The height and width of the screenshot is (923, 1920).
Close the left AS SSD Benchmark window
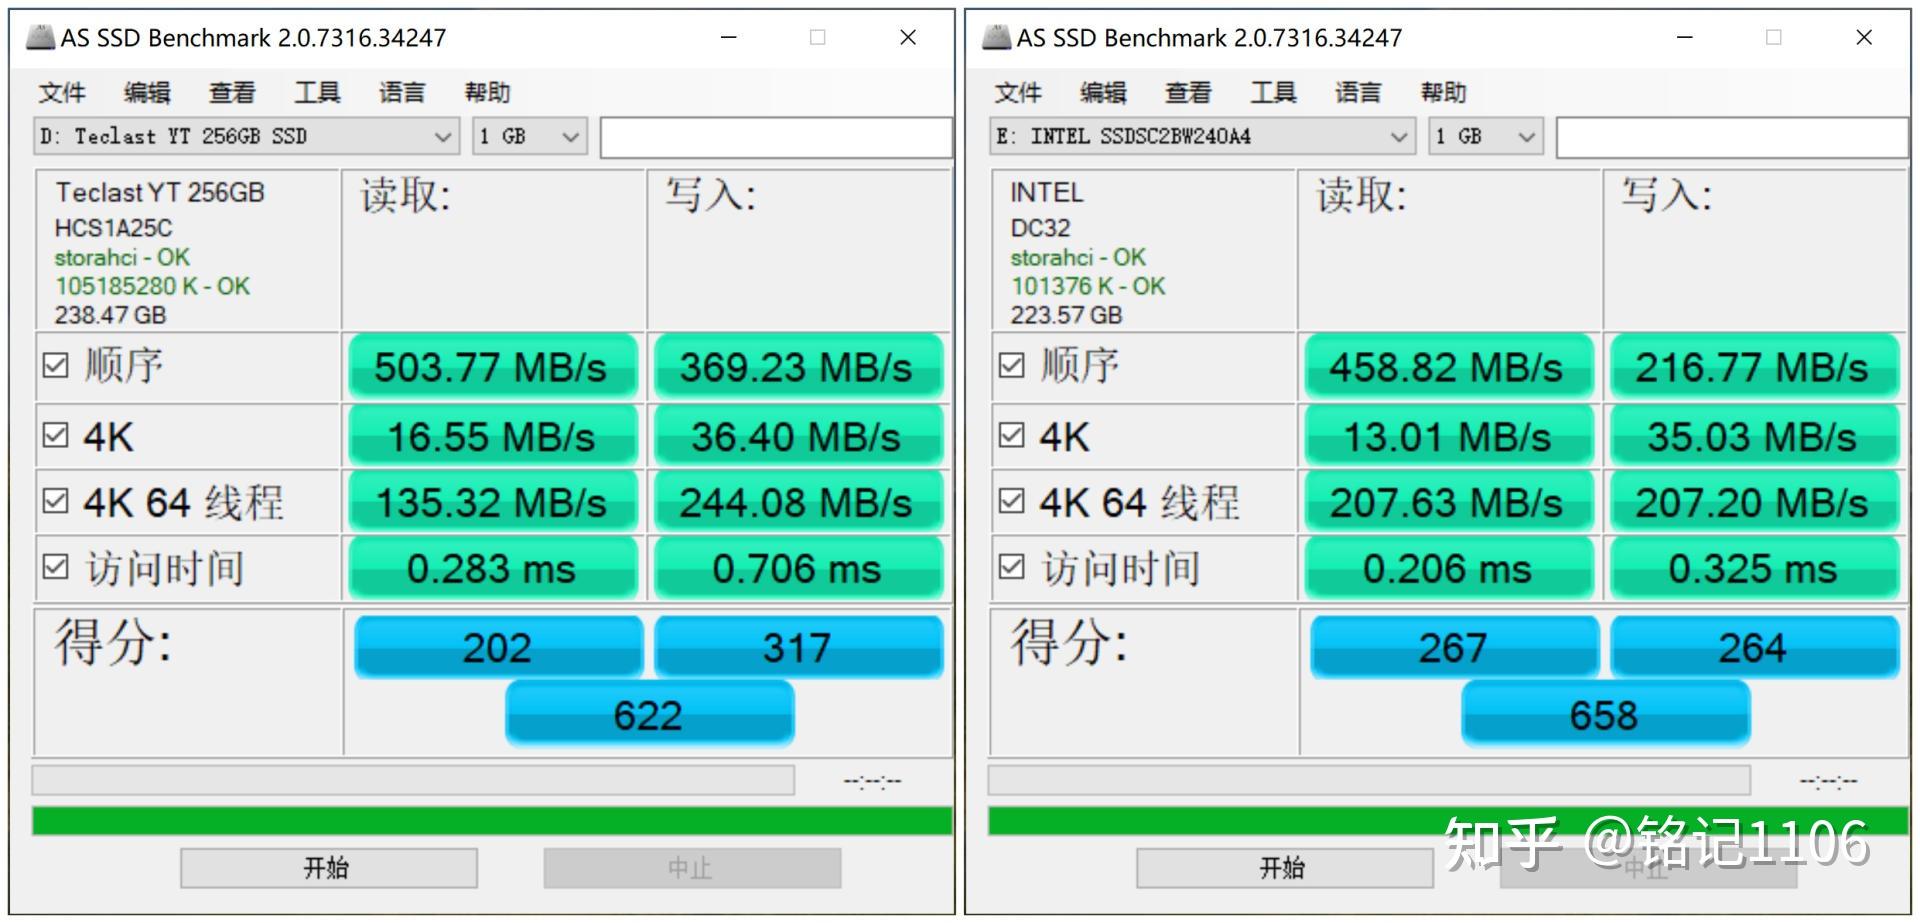(908, 38)
